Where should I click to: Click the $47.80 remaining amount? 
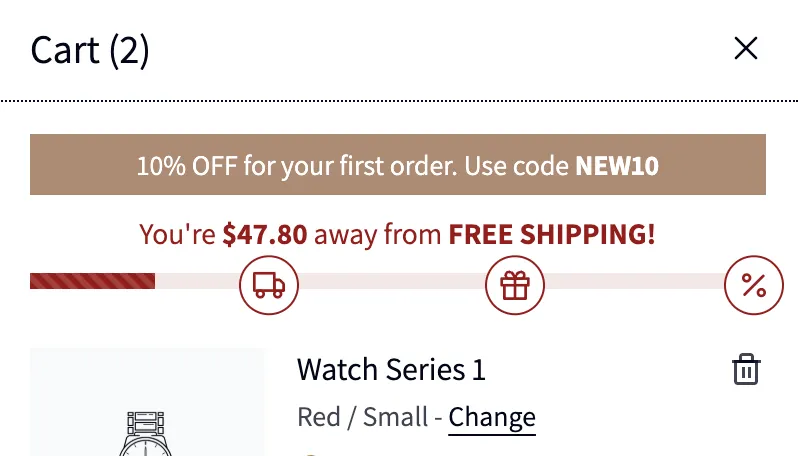click(265, 235)
